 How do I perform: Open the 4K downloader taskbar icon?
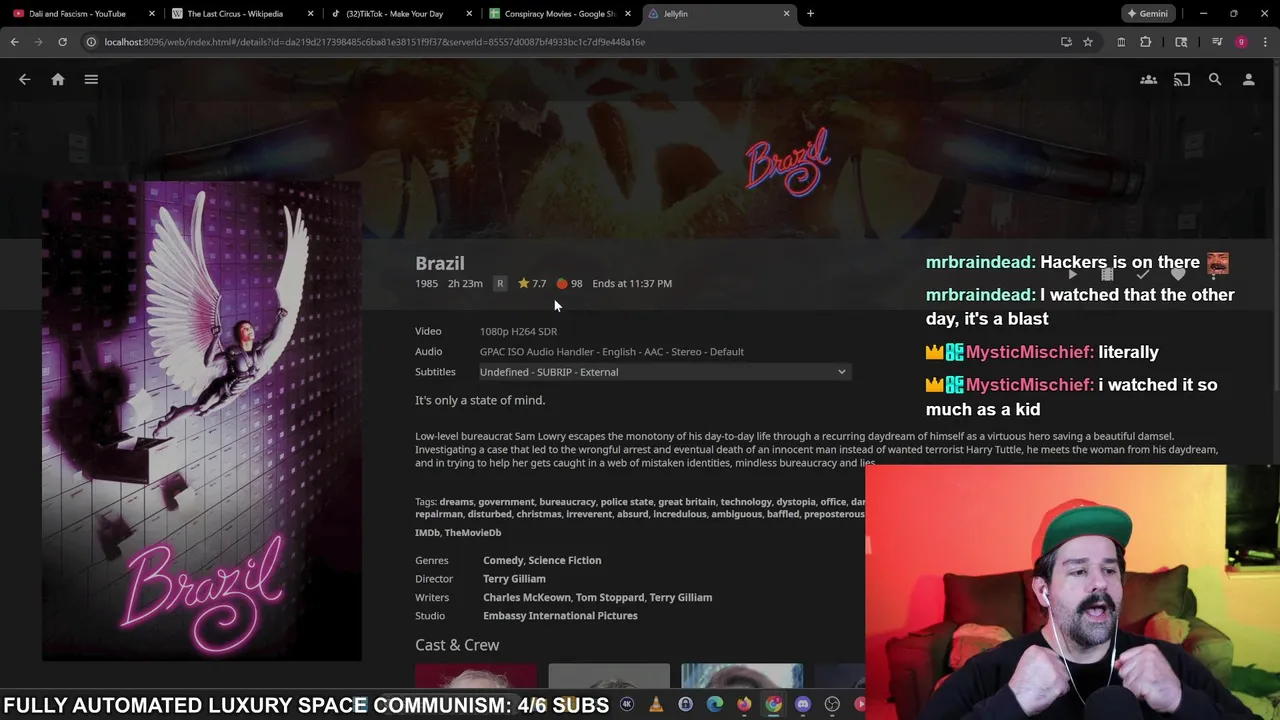[627, 705]
